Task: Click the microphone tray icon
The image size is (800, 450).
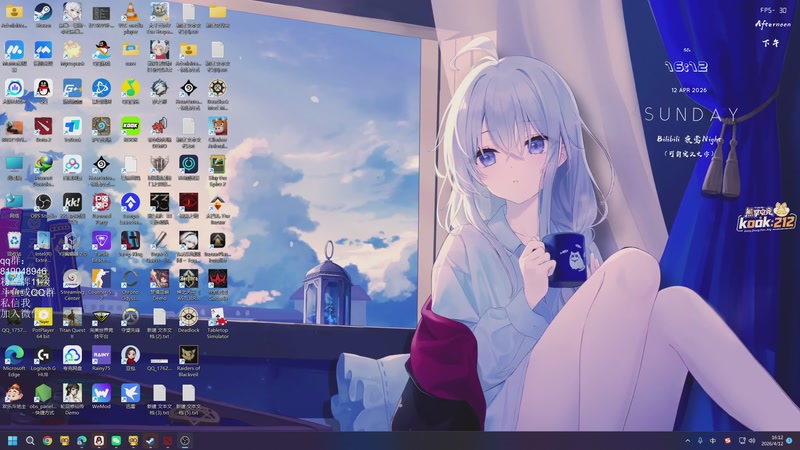Action: click(x=700, y=440)
